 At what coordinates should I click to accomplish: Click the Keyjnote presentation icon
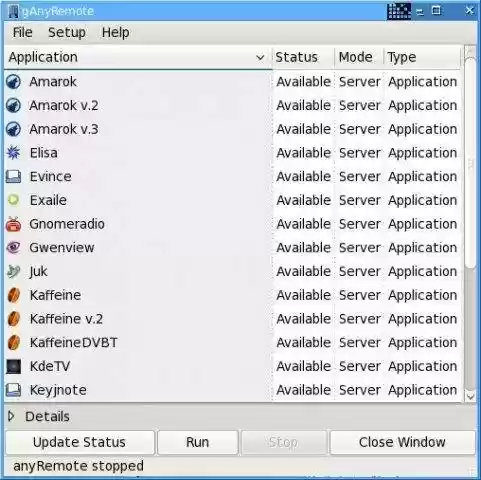coord(13,390)
